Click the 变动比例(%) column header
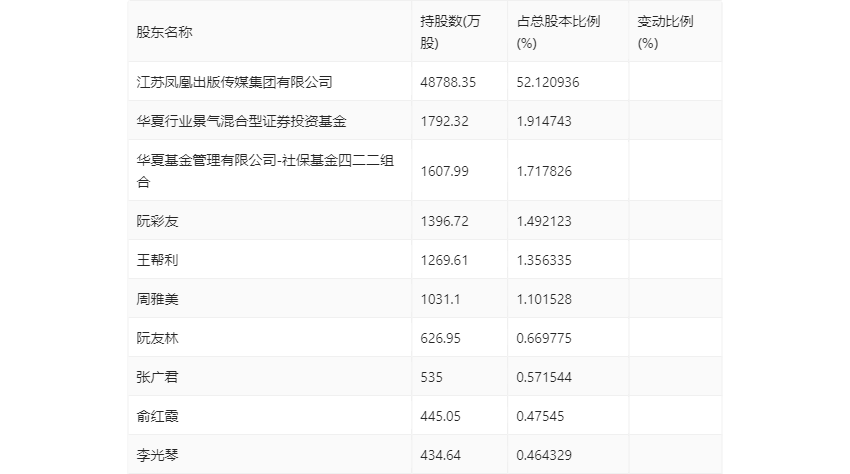Viewport: 850px width, 474px height. (665, 32)
